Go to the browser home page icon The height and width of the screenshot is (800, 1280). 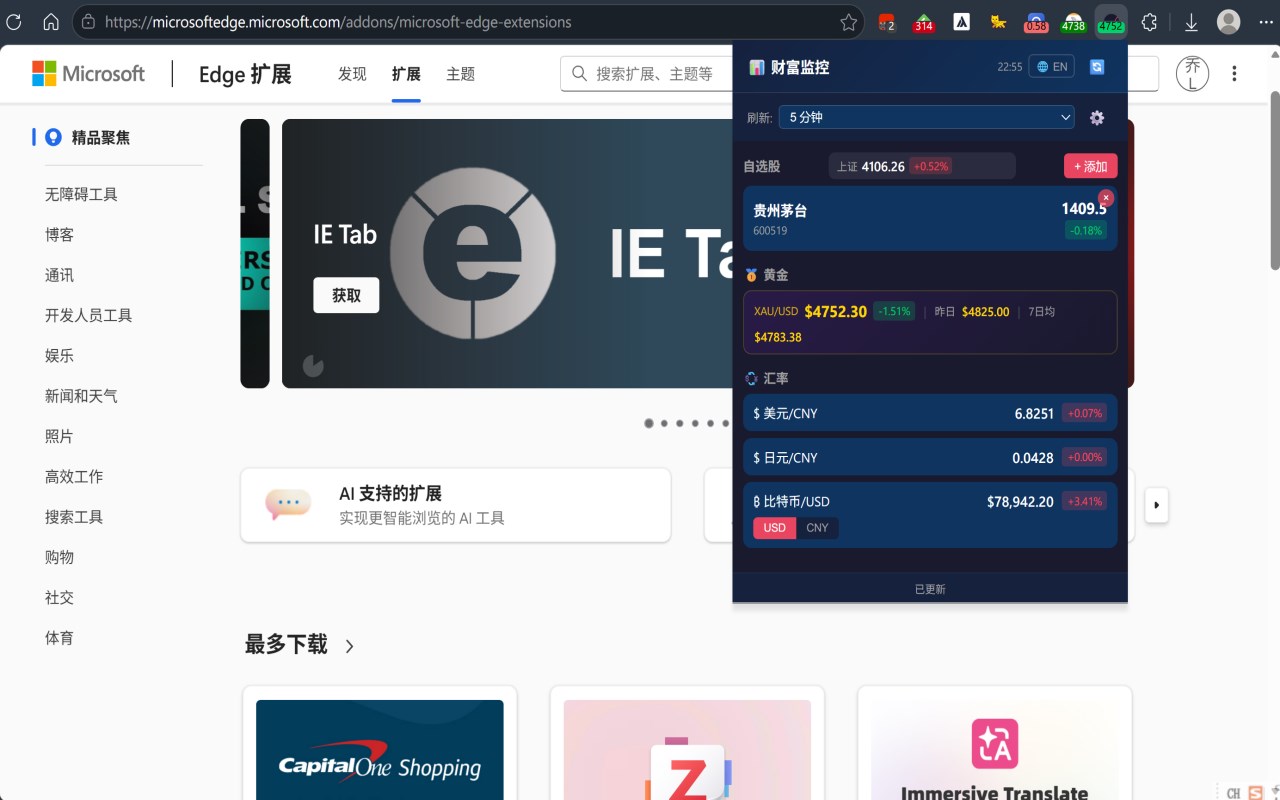point(51,22)
